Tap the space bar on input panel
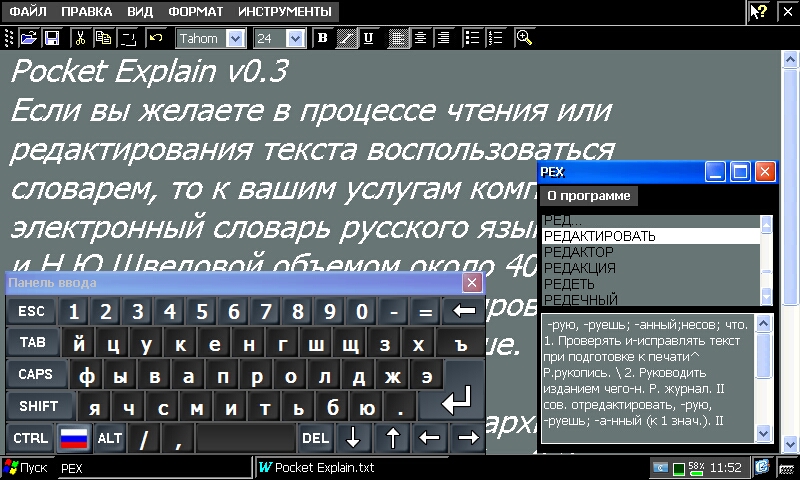800x480 pixels. pos(245,438)
